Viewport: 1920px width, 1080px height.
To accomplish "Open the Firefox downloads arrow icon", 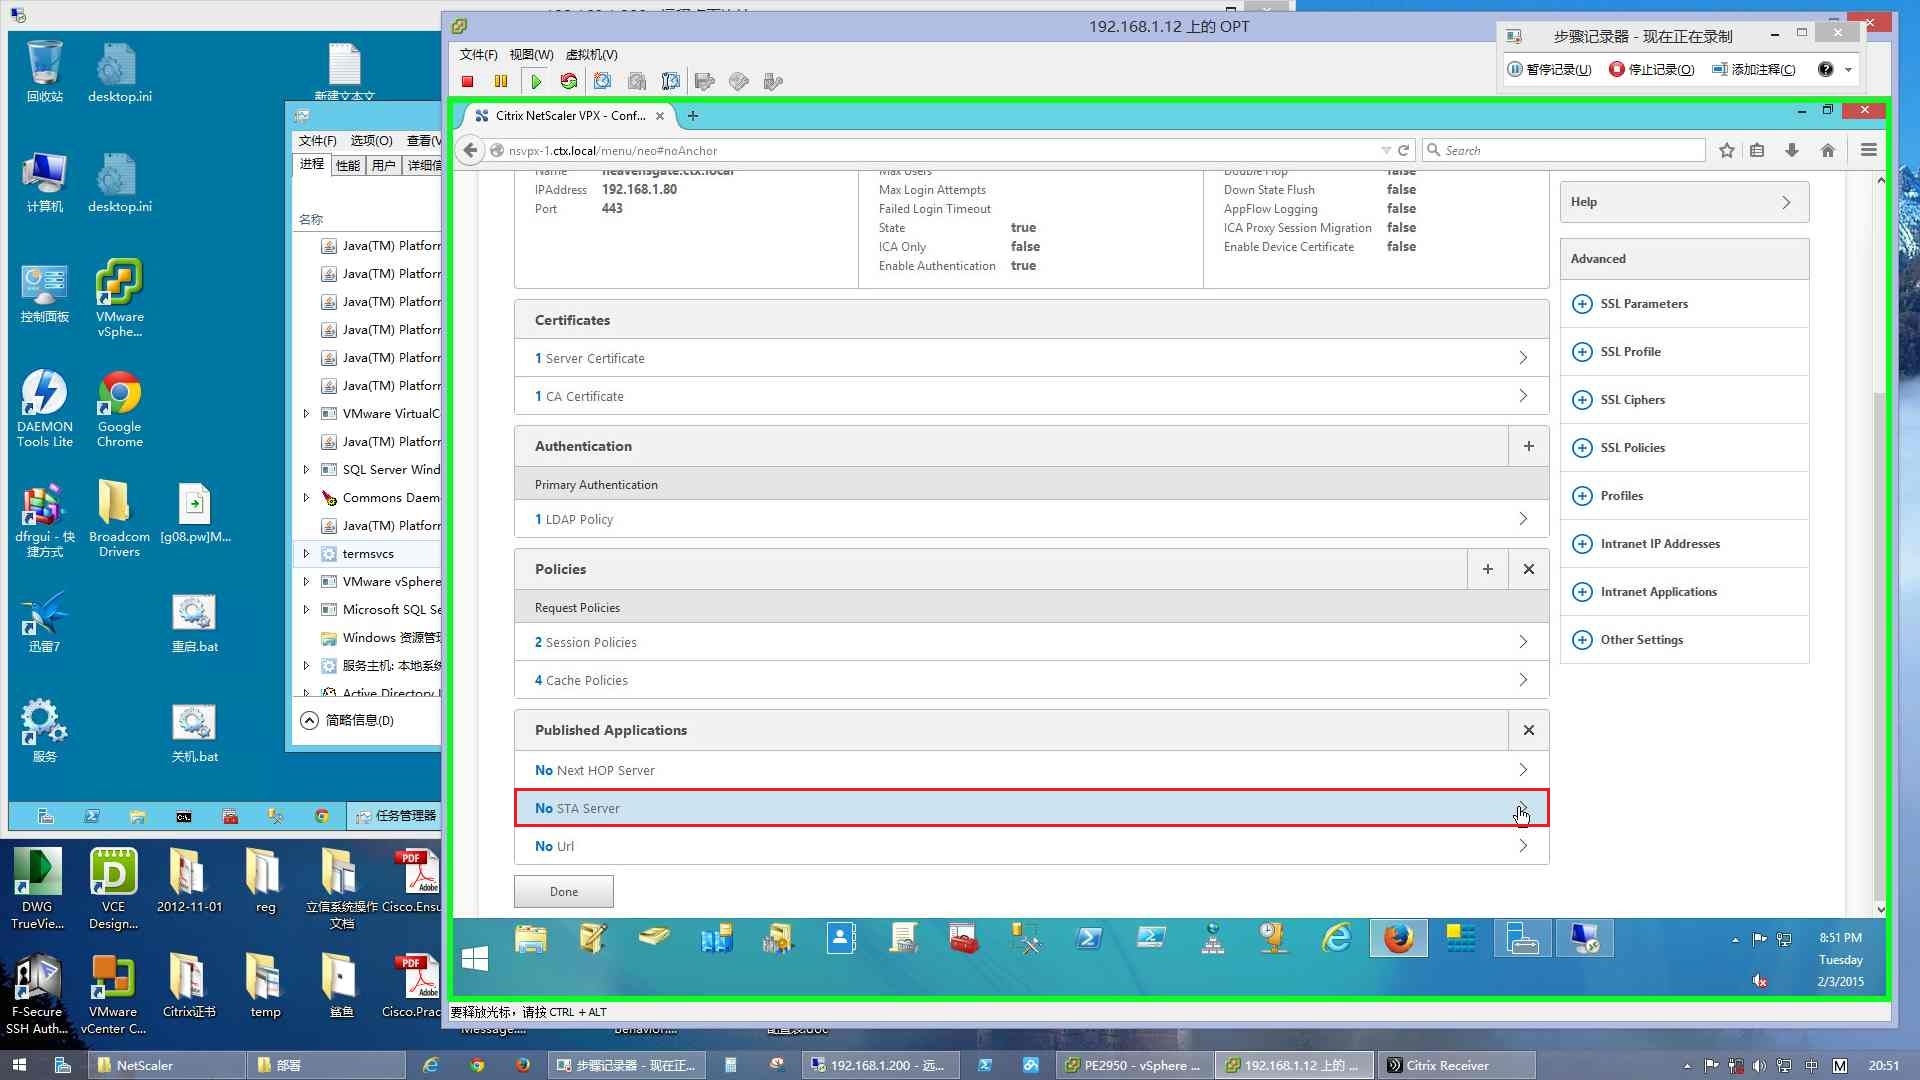I will point(1792,150).
